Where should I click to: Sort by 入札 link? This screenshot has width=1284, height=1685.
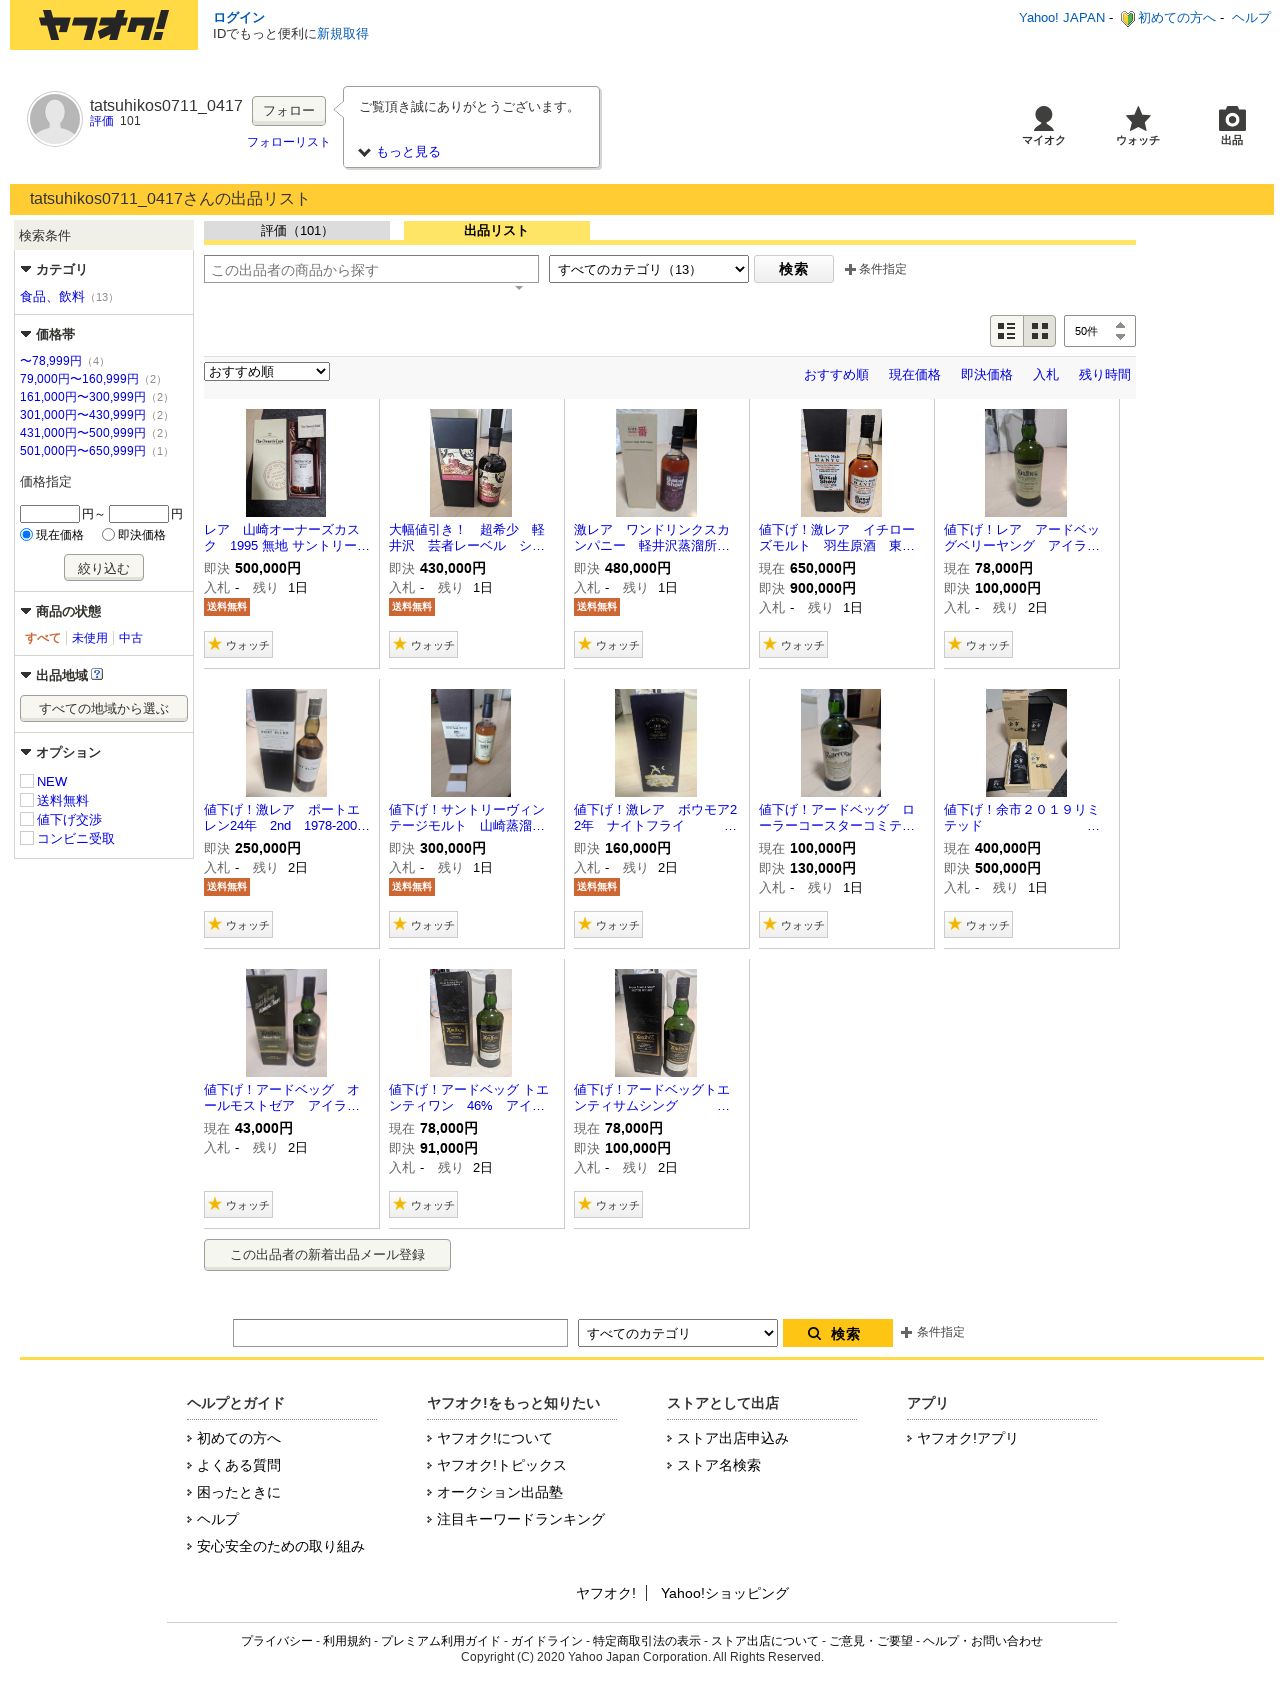(1046, 375)
